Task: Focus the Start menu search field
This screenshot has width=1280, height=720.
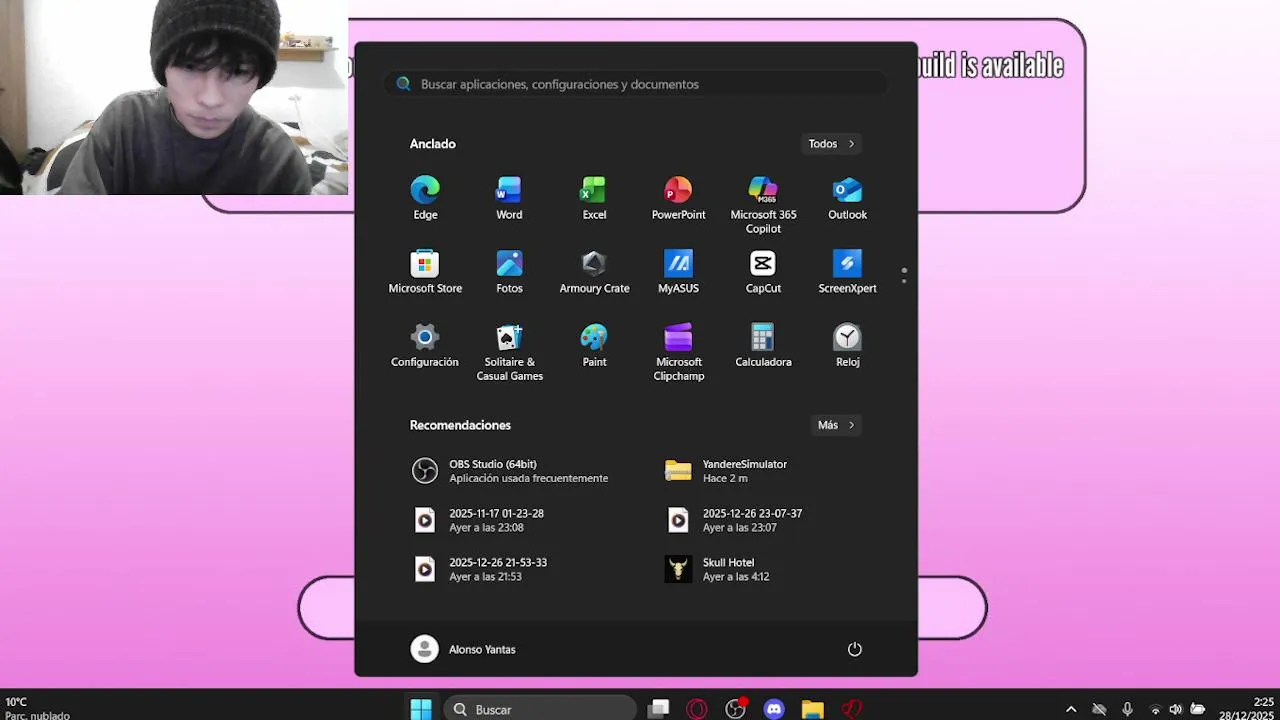Action: (636, 84)
